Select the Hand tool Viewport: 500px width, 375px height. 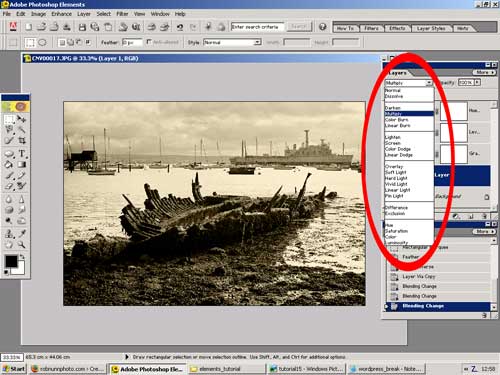click(9, 245)
